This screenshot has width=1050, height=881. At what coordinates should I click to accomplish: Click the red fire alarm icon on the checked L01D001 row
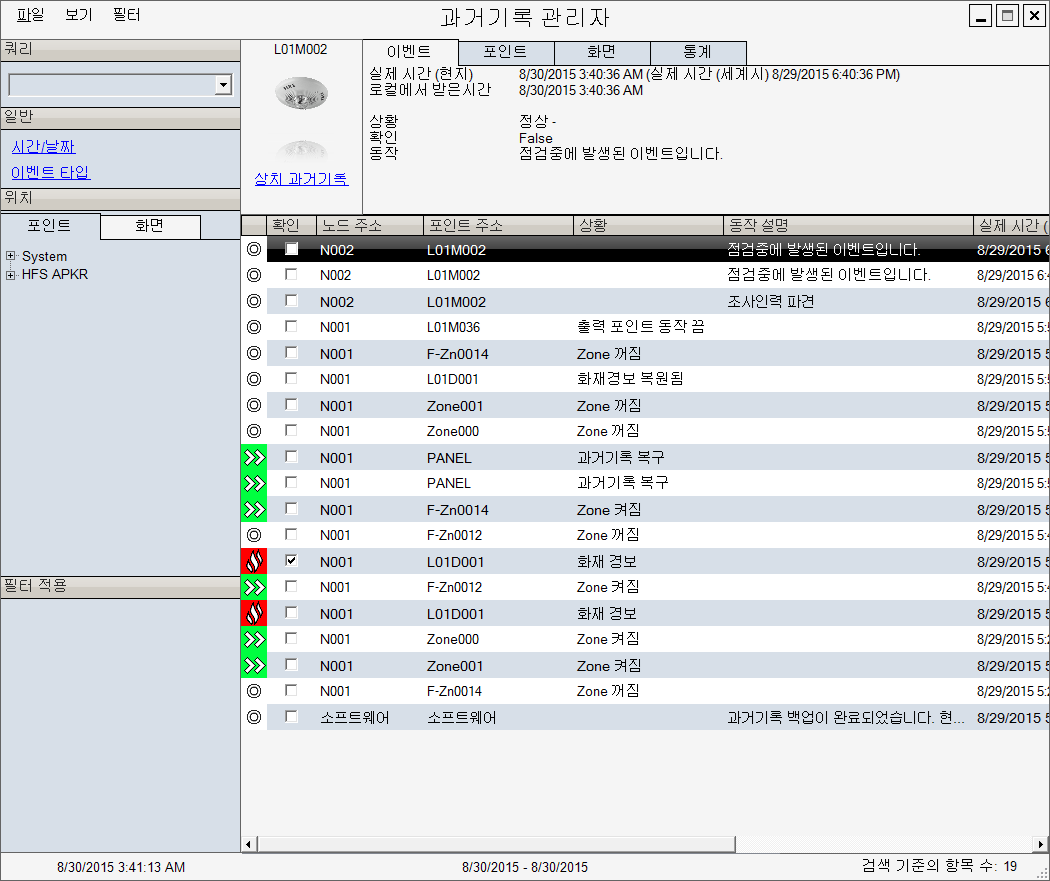point(254,561)
